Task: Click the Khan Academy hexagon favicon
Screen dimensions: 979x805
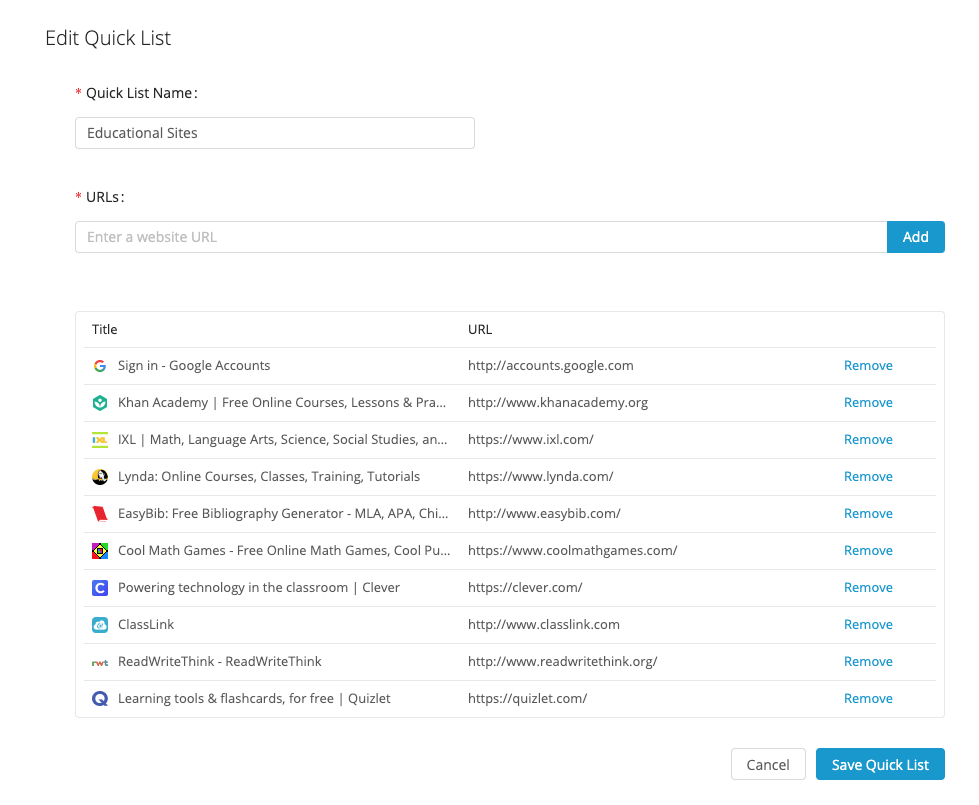Action: point(100,403)
